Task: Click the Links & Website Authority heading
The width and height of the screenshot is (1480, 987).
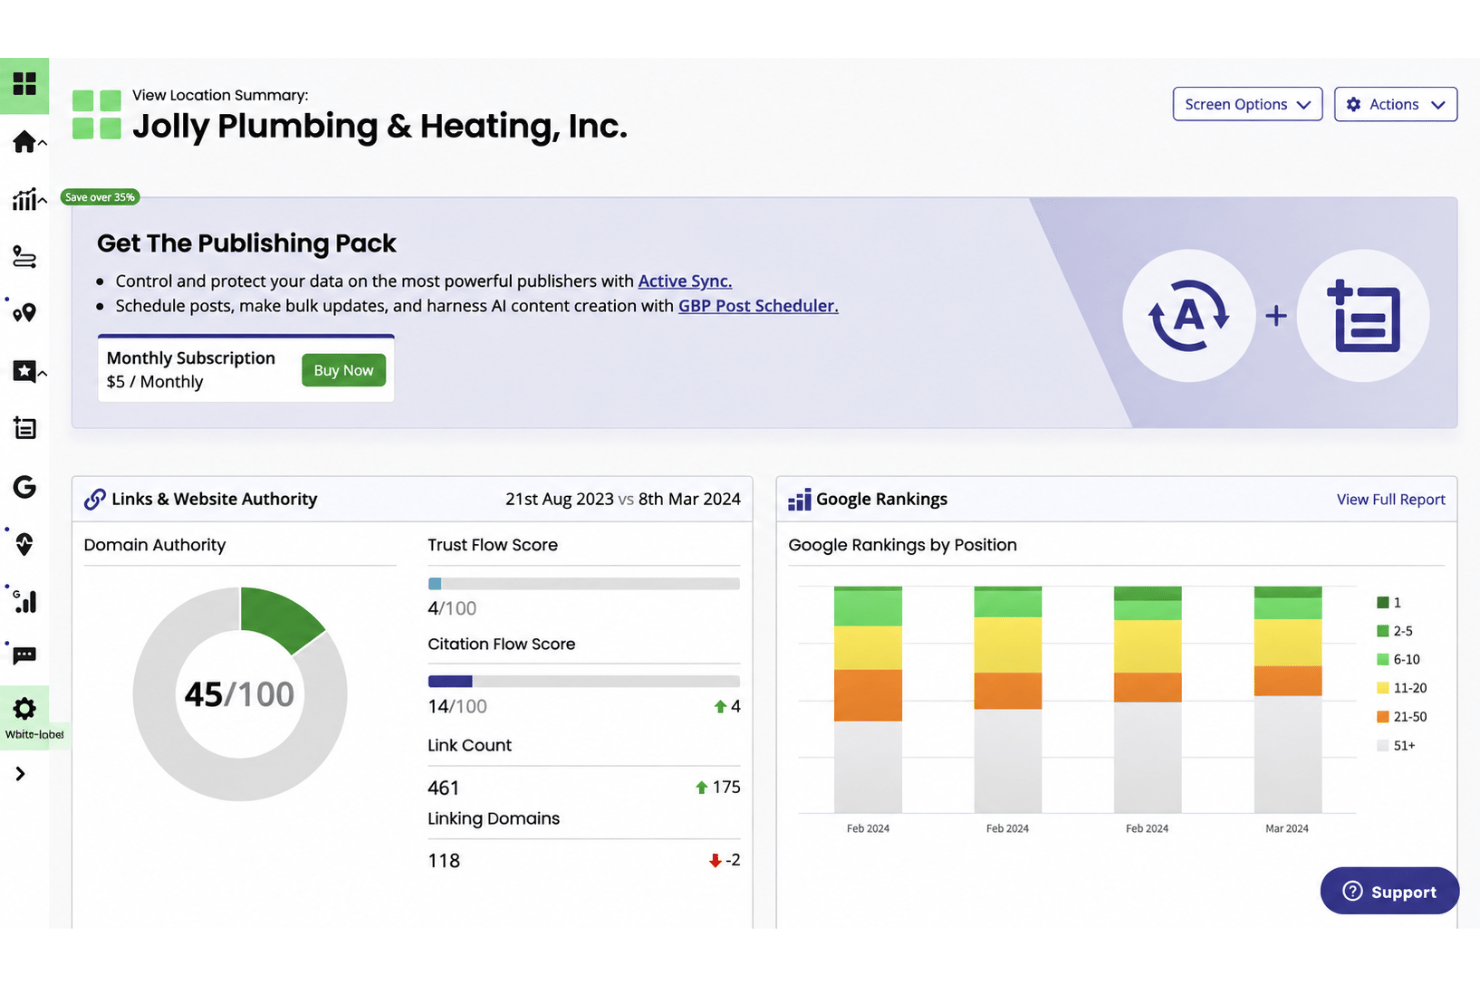Action: [x=214, y=499]
